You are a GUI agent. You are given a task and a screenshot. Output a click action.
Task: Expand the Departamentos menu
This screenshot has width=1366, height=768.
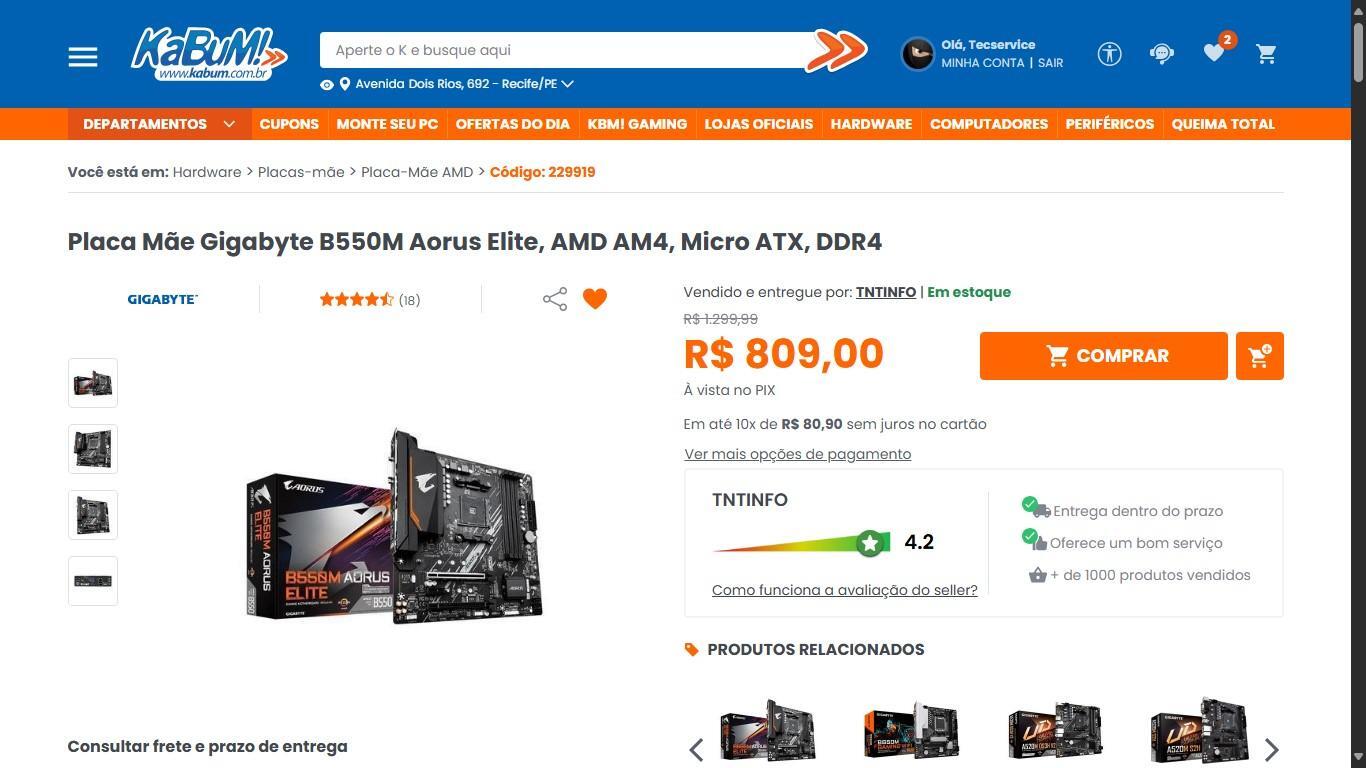point(159,124)
